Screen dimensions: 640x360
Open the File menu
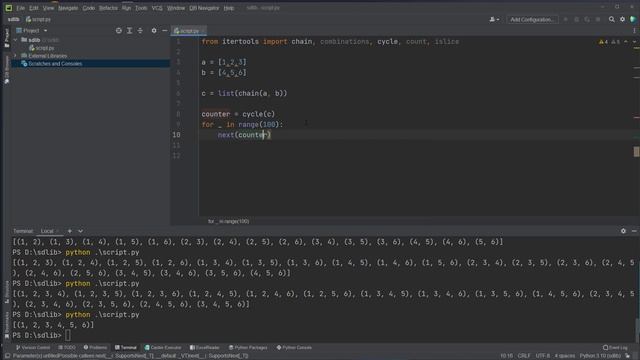click(20, 8)
